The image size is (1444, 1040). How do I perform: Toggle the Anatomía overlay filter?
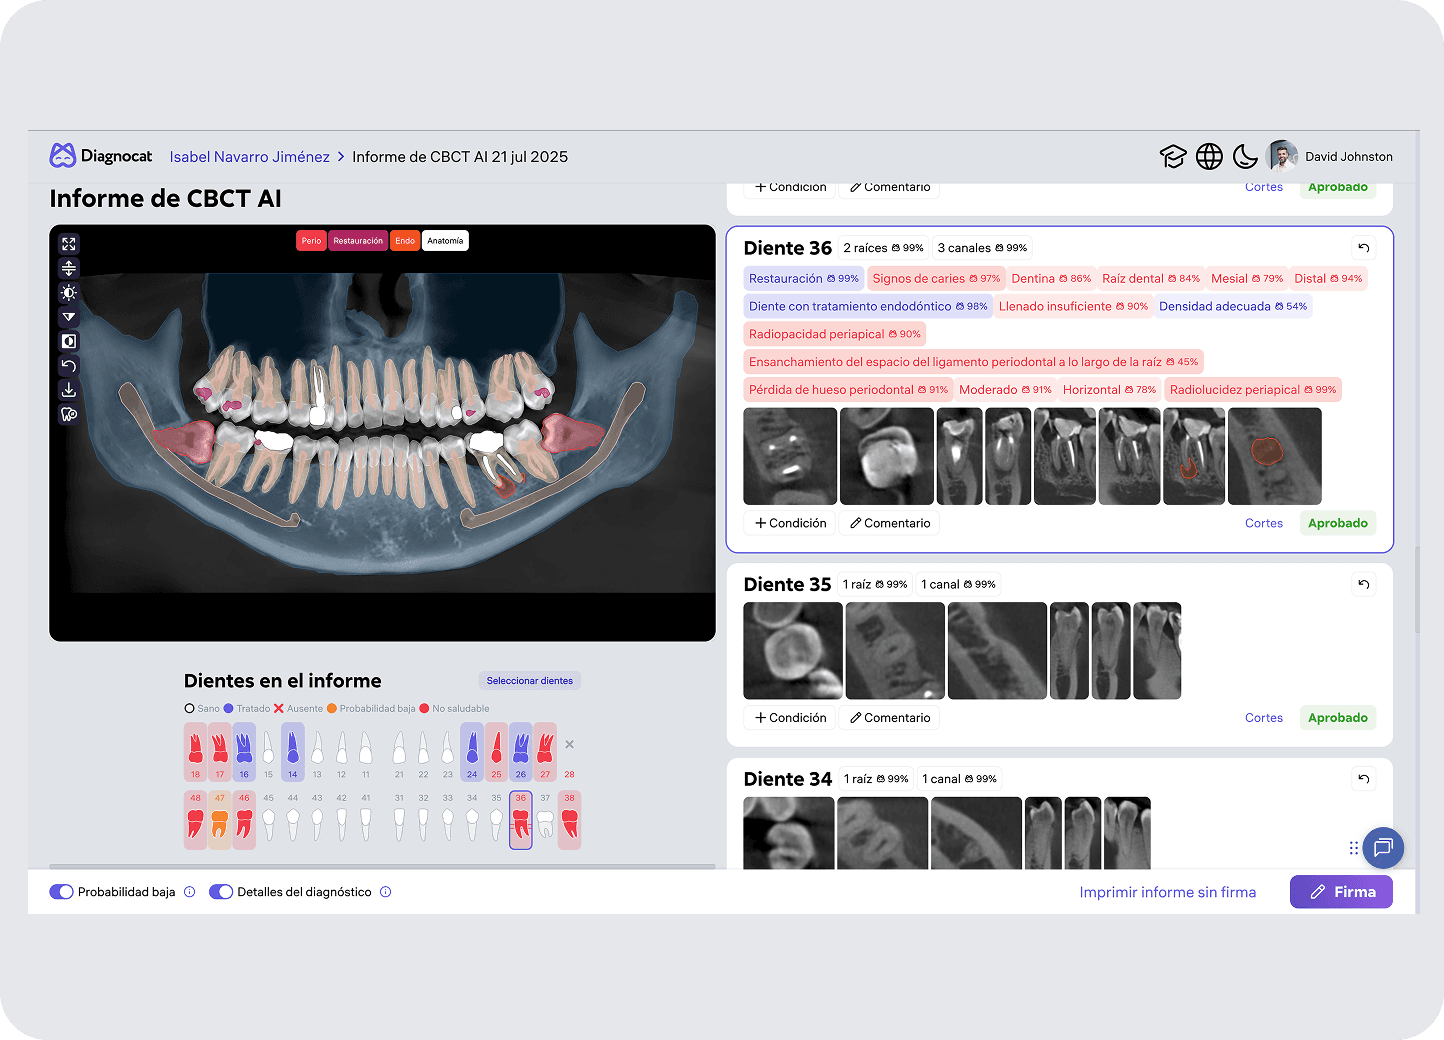[x=445, y=241]
